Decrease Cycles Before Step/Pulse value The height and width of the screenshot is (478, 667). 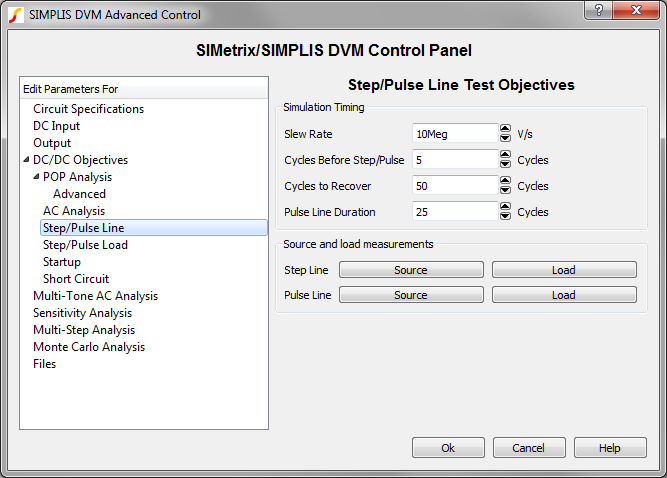pyautogui.click(x=505, y=164)
